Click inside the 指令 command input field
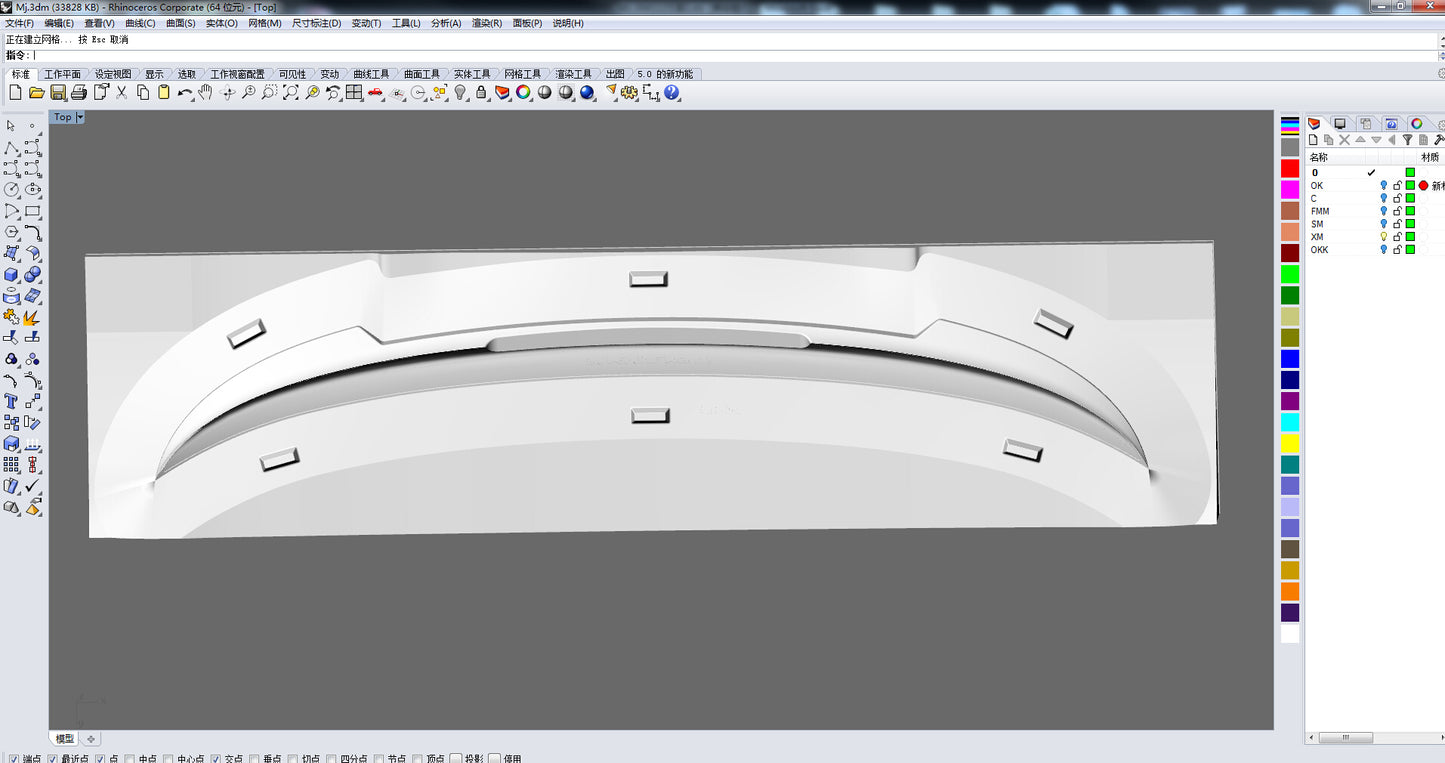This screenshot has height=763, width=1445. [735, 55]
